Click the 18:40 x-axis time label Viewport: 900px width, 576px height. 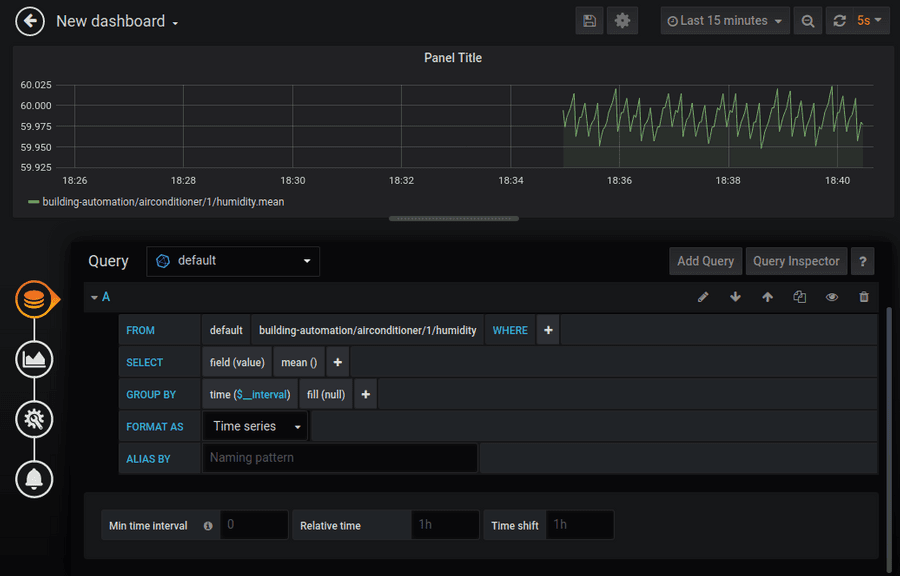[x=837, y=181]
